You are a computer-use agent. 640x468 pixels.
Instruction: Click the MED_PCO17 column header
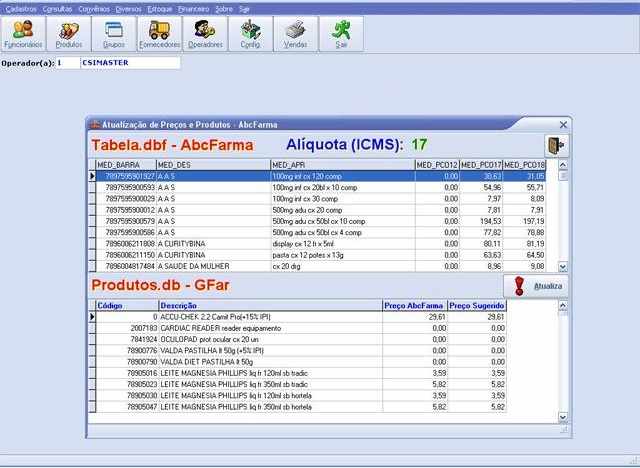point(481,165)
